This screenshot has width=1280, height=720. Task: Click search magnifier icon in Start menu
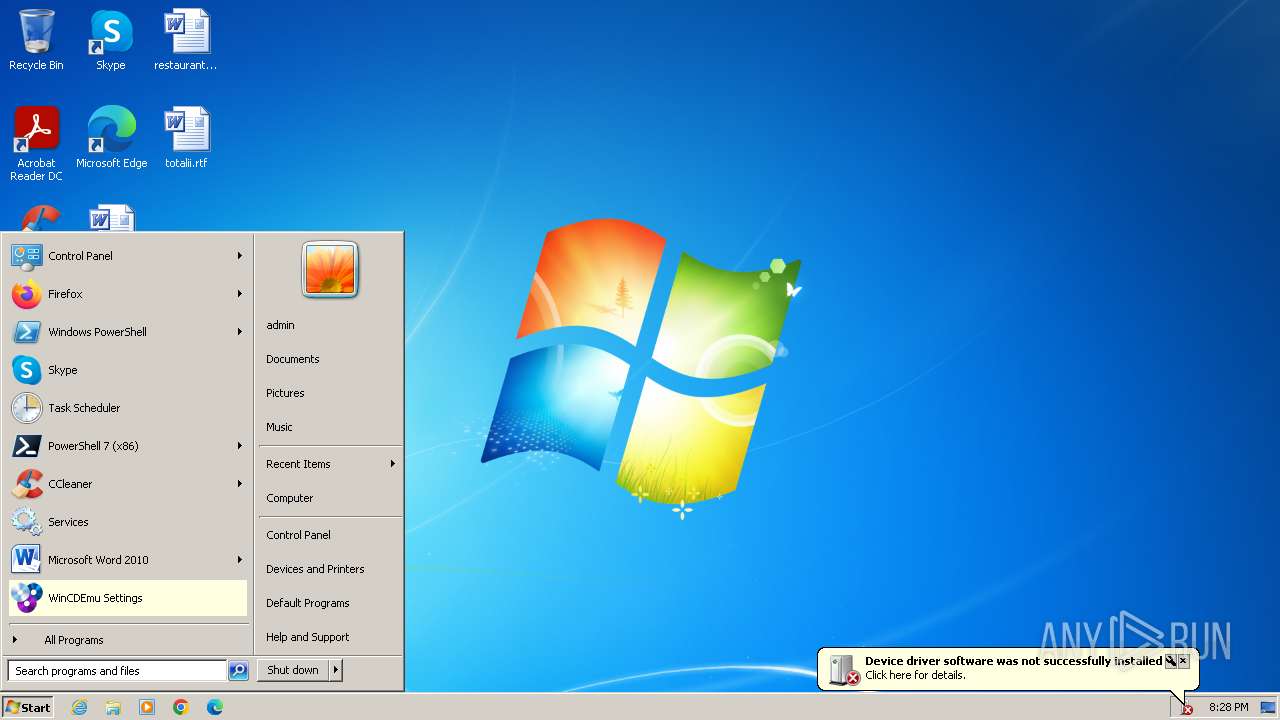[238, 671]
